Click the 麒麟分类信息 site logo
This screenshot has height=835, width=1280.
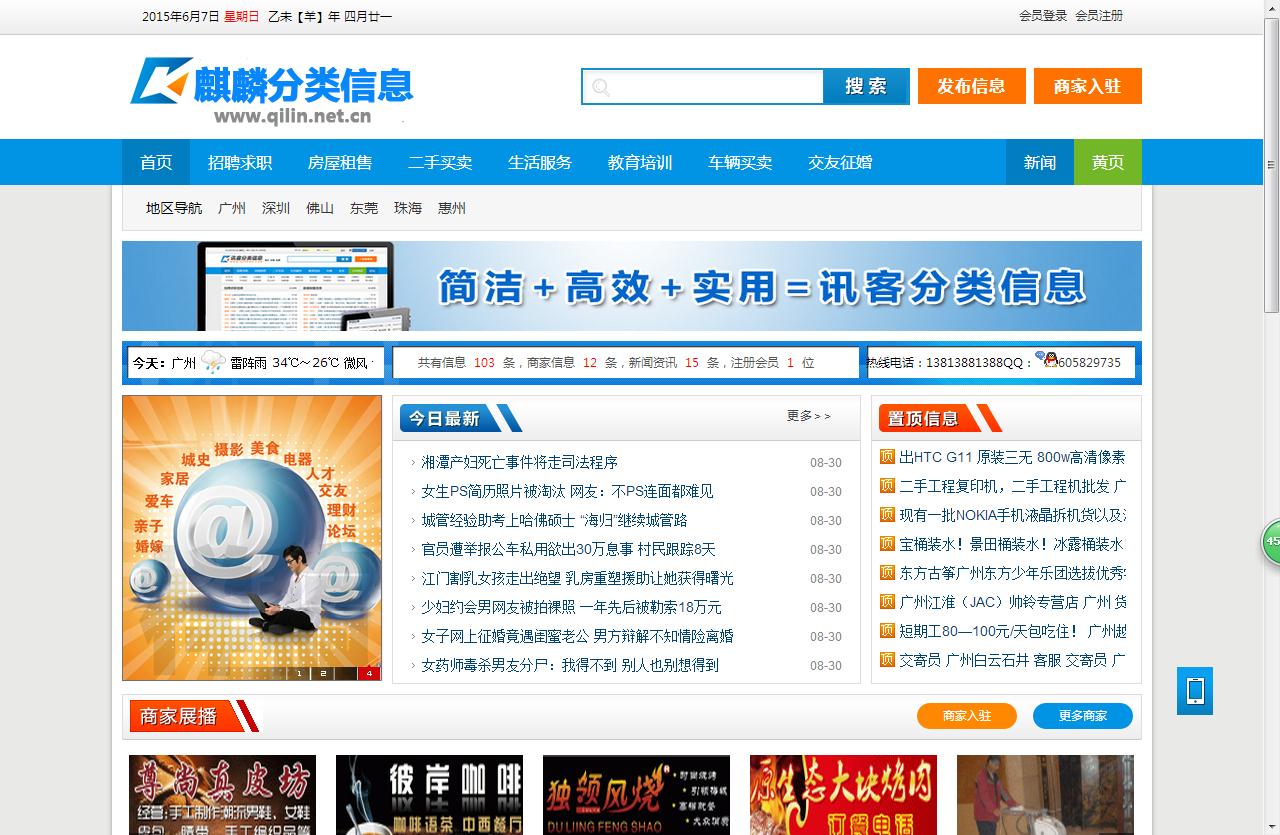(272, 89)
